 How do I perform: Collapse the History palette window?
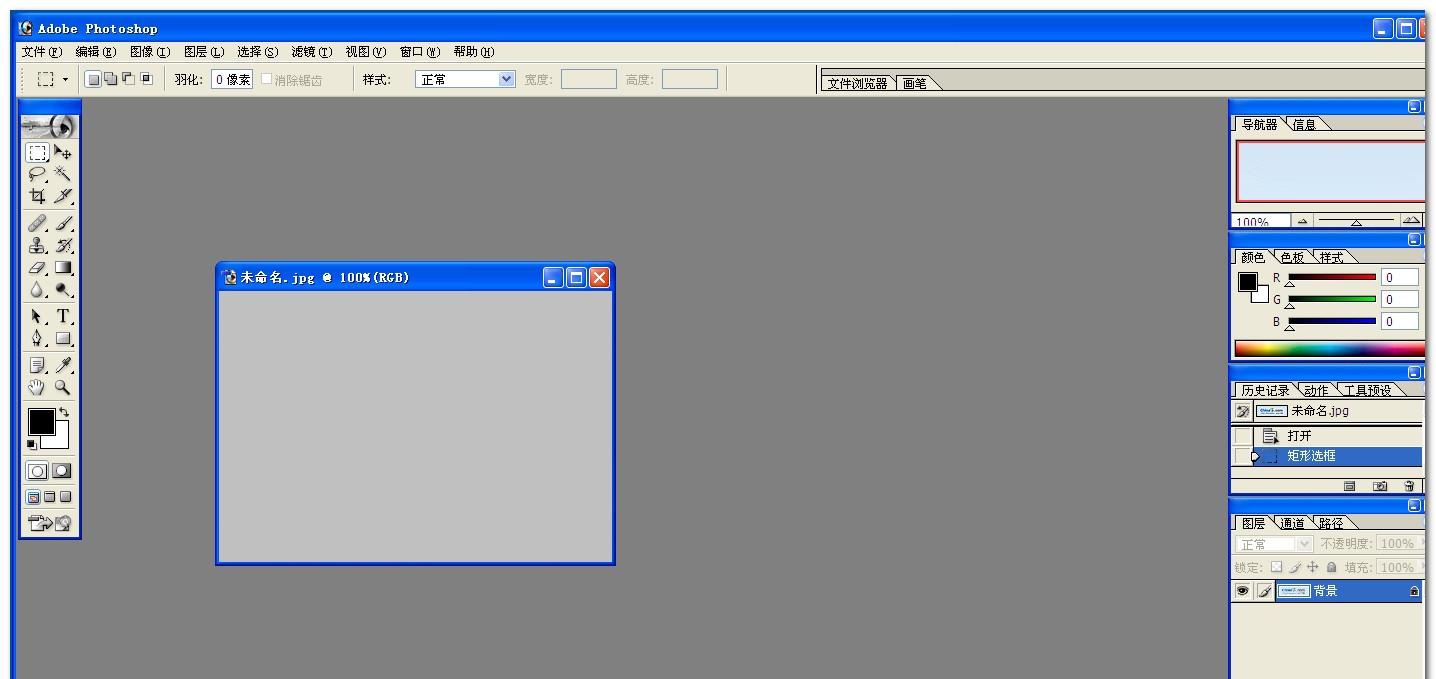[1414, 372]
